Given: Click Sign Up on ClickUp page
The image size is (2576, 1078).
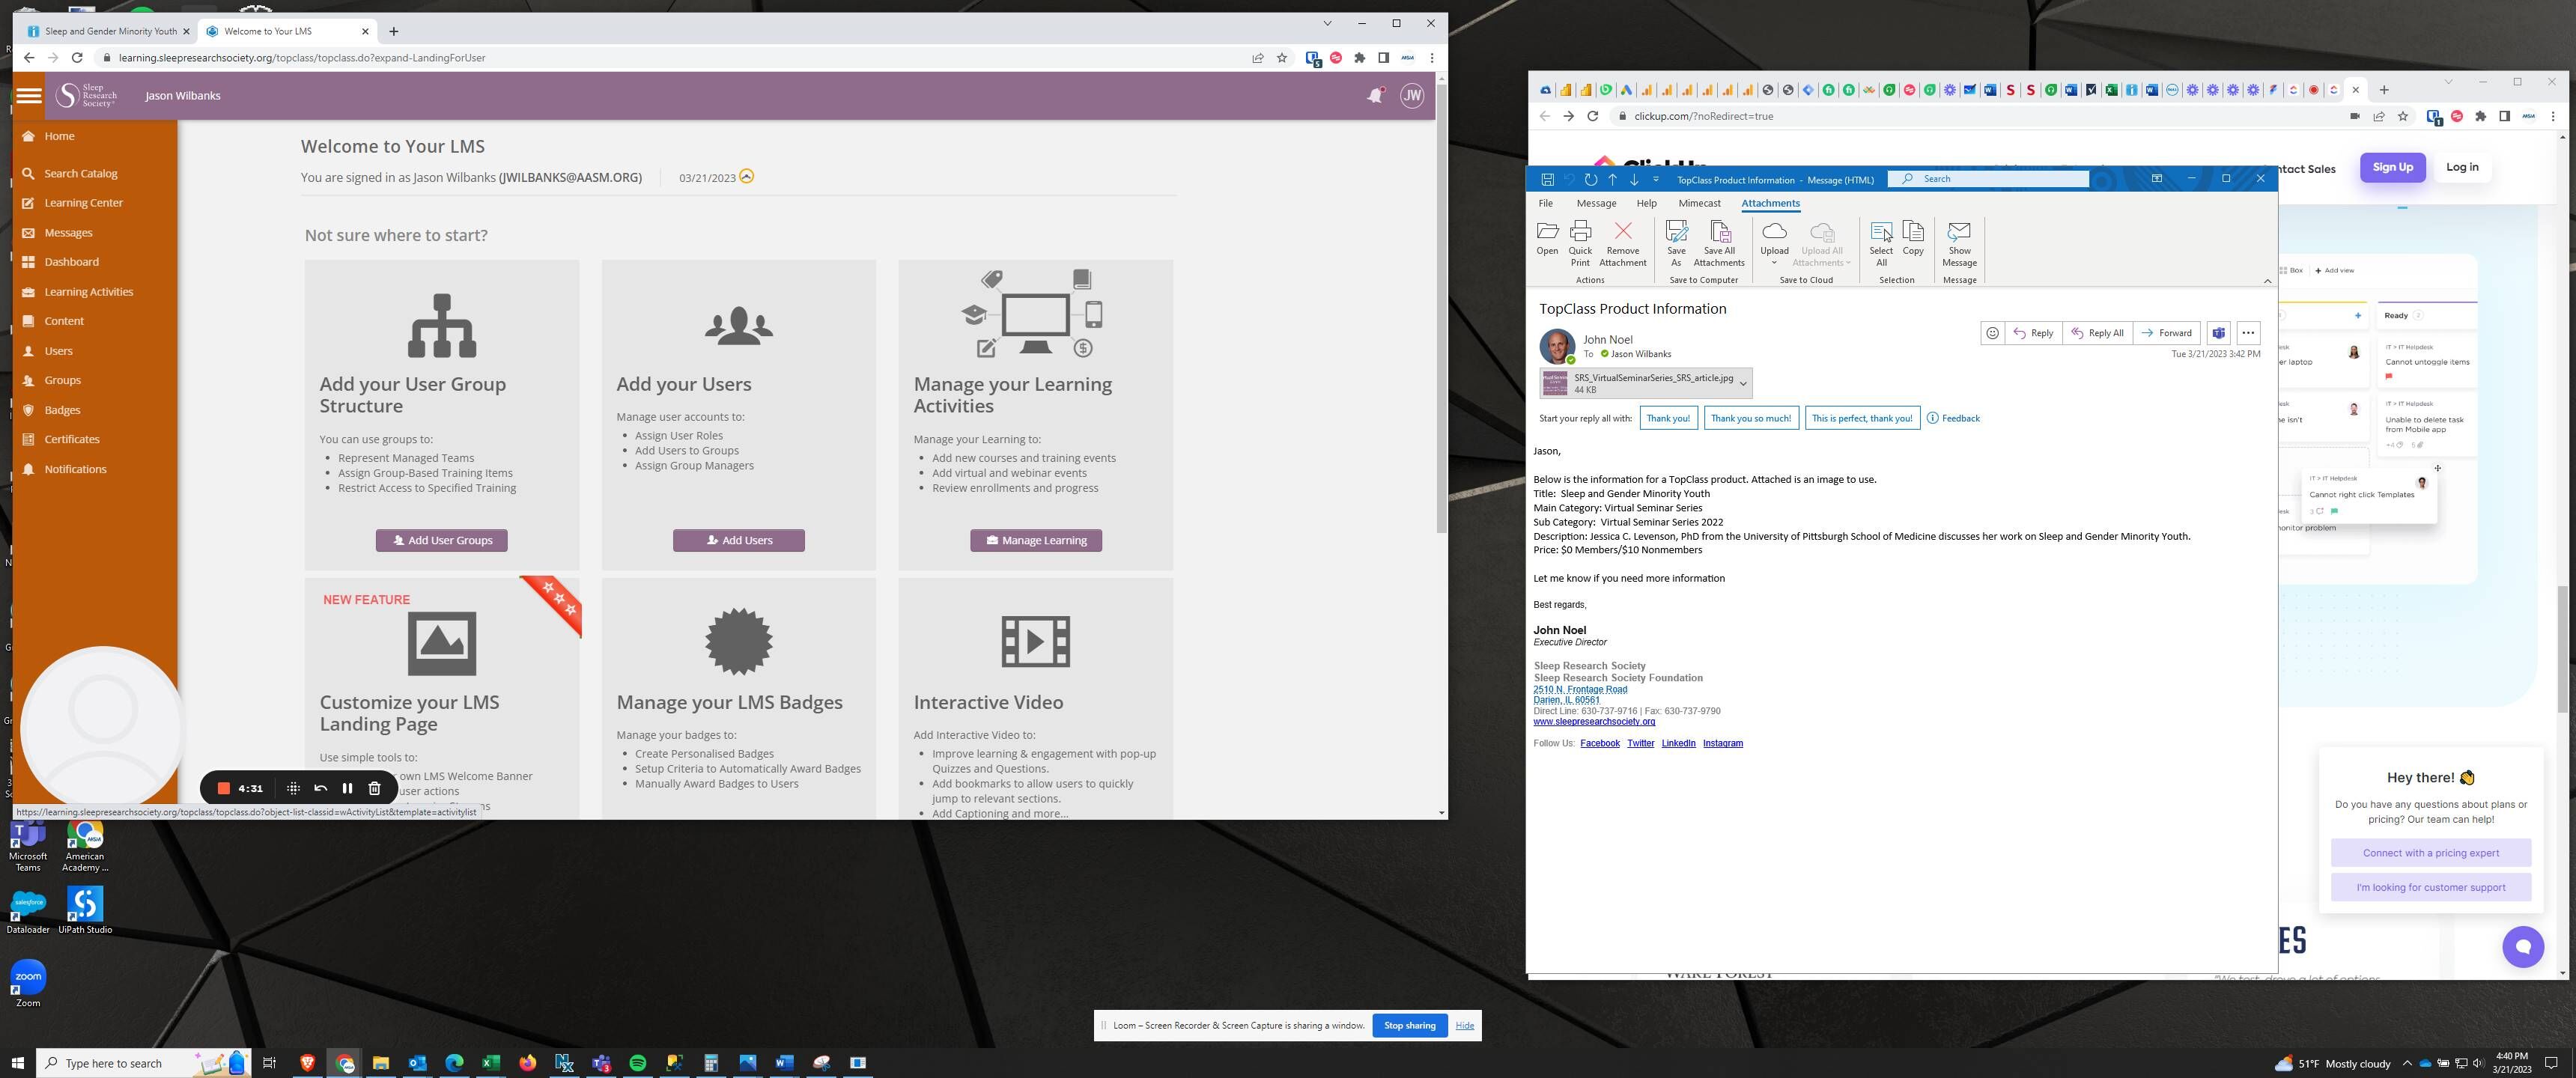Looking at the screenshot, I should point(2392,167).
